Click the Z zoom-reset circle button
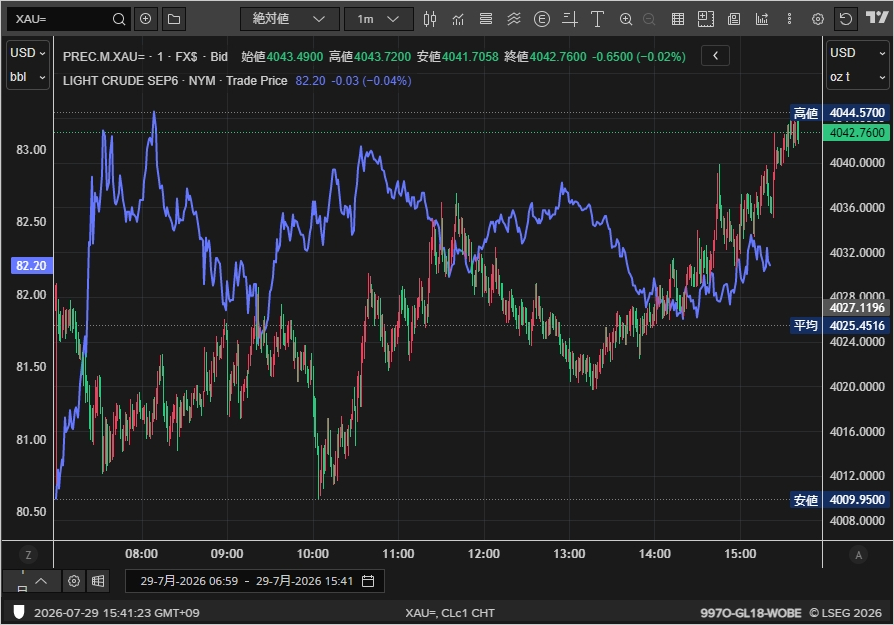Viewport: 894px width, 625px height. pos(28,554)
